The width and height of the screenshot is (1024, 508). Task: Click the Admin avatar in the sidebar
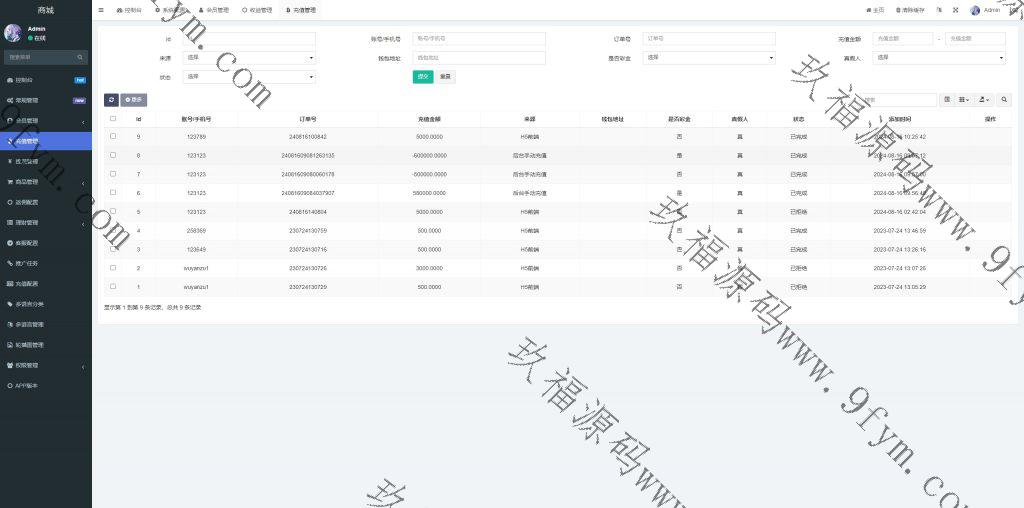[x=13, y=33]
